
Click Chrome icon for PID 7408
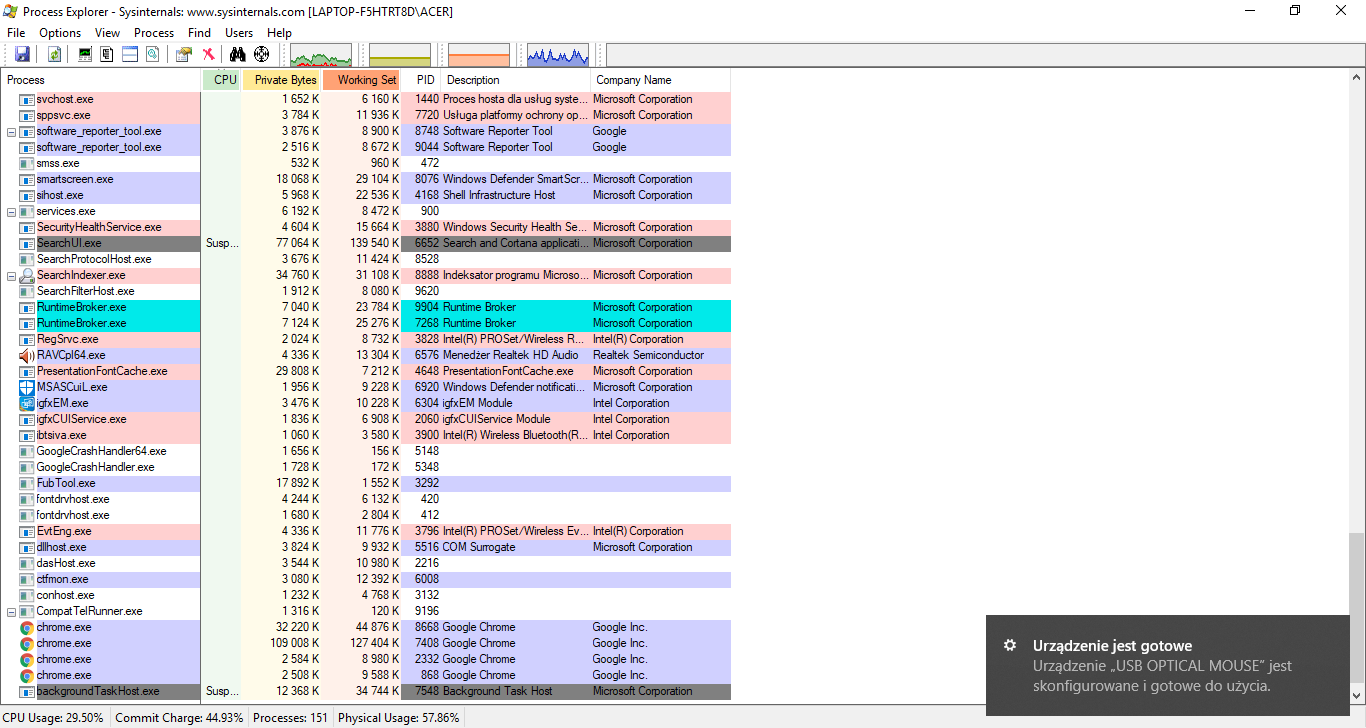pos(27,643)
